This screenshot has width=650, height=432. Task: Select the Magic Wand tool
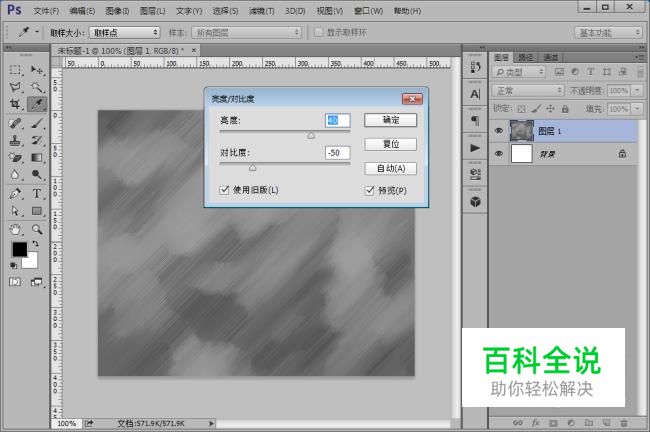click(36, 87)
